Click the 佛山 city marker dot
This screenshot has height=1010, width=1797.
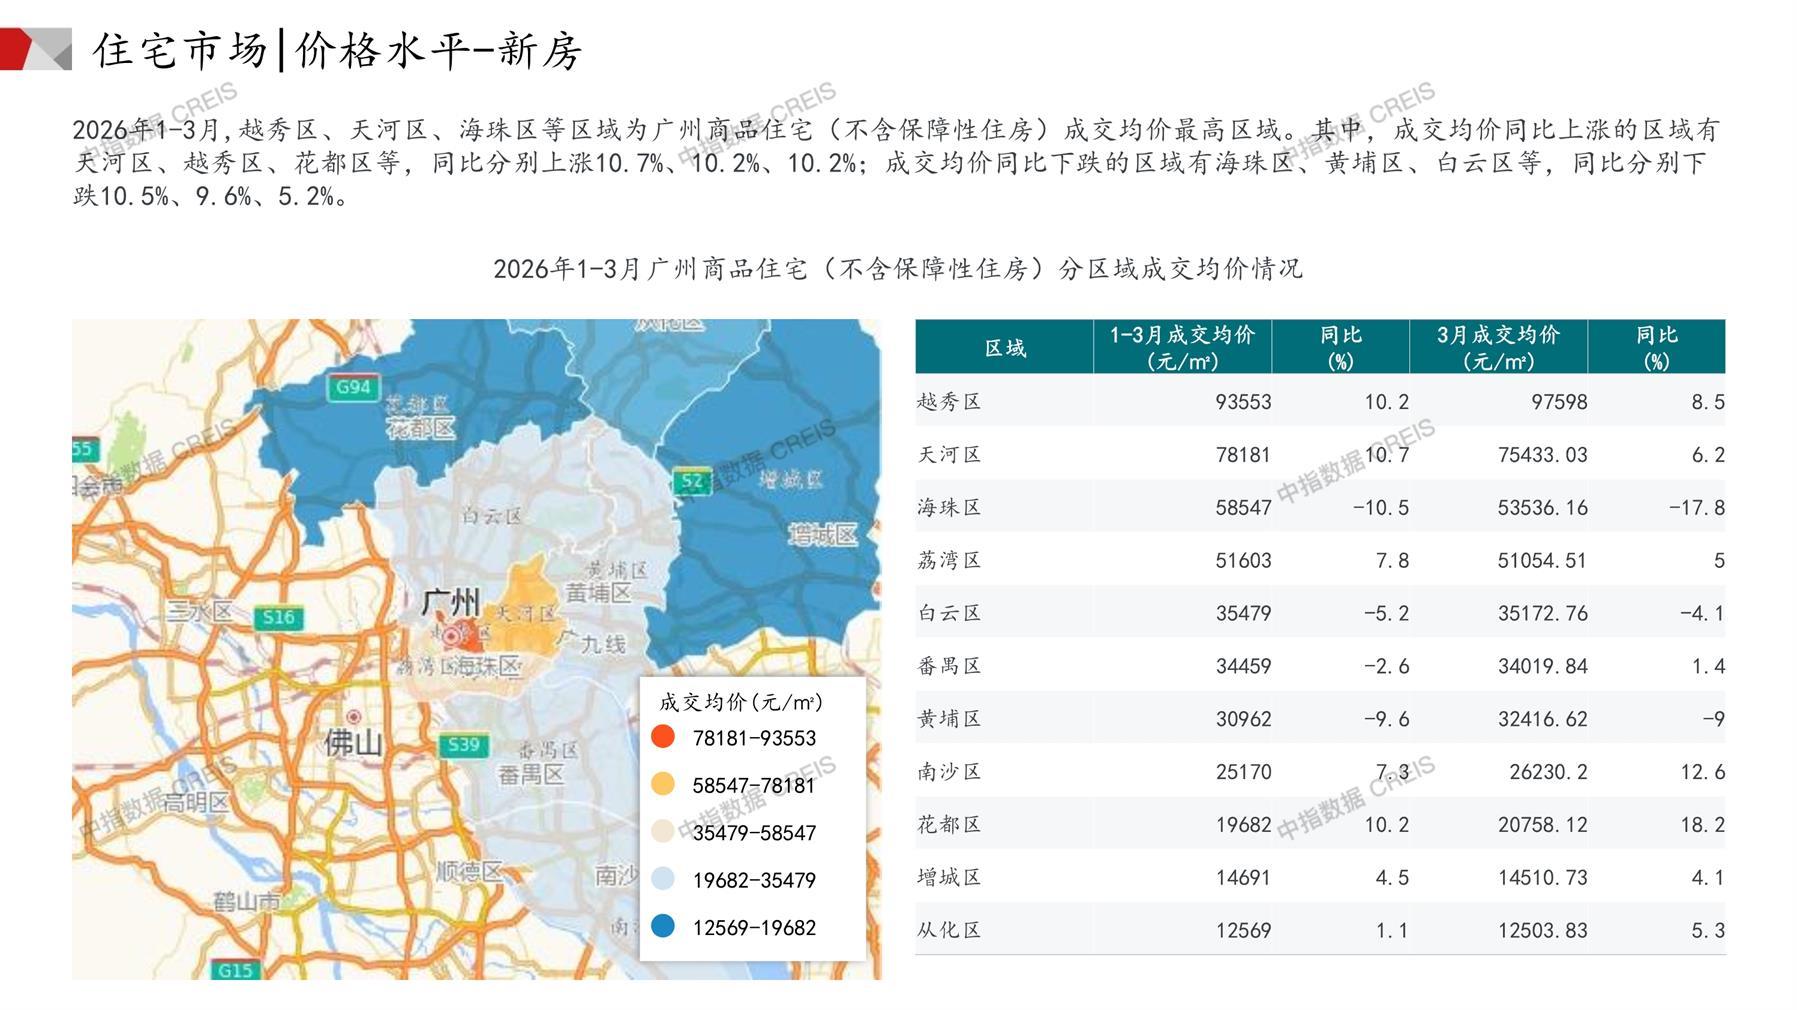(x=353, y=717)
